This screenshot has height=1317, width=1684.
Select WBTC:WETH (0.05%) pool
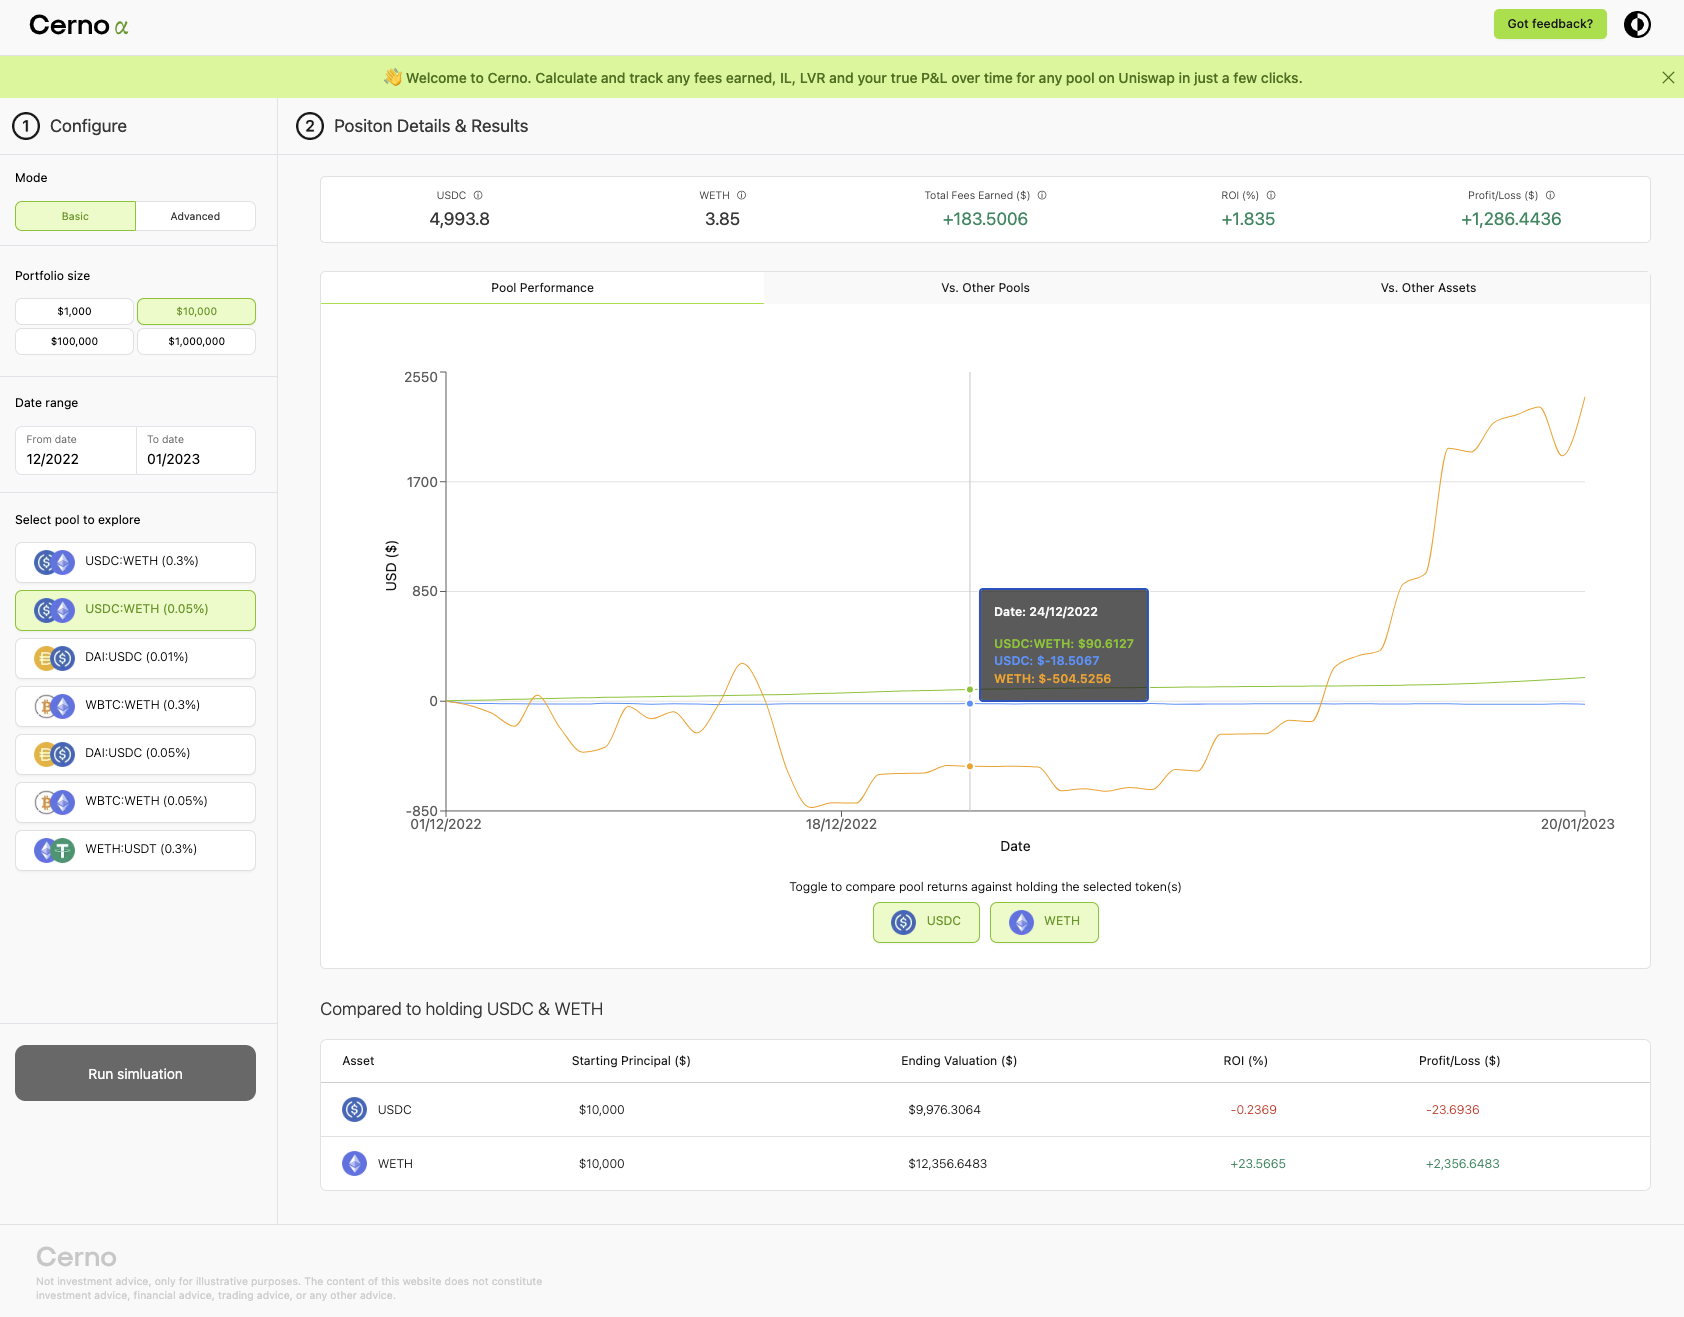135,802
